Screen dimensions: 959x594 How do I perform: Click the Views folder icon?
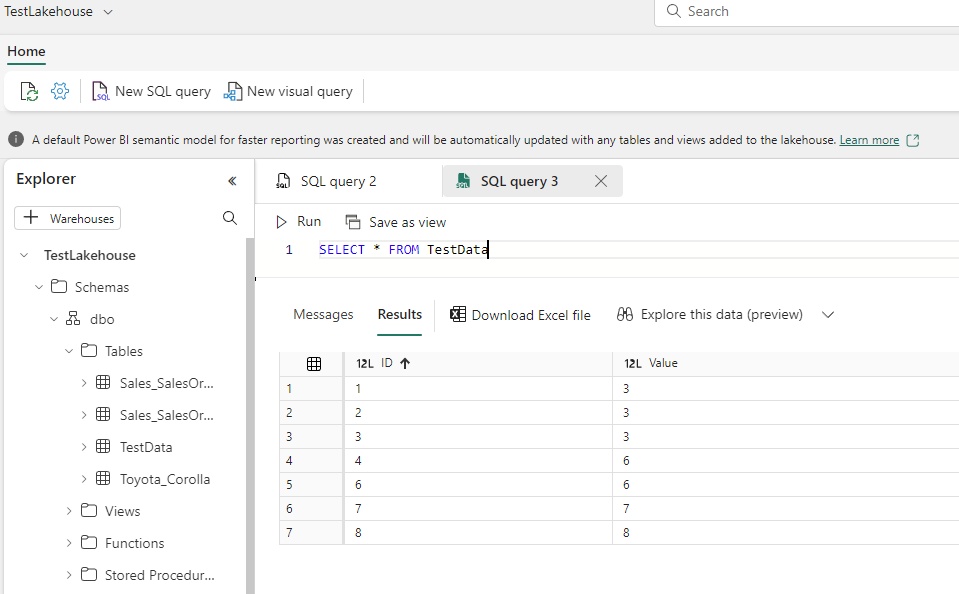[89, 510]
